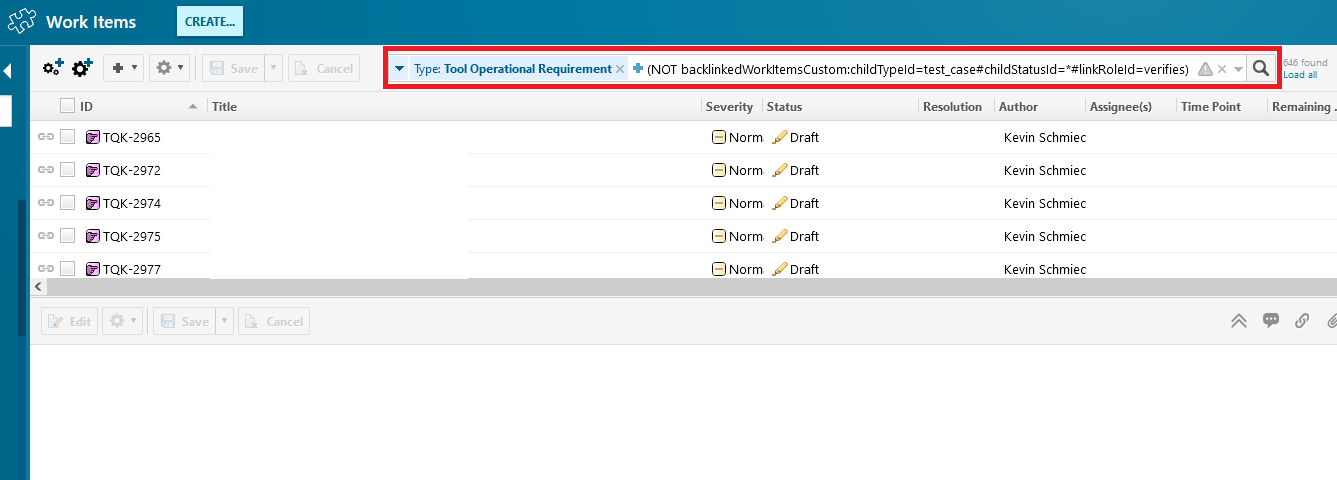Click the blue plus to add query element
The image size is (1337, 480).
pos(638,69)
